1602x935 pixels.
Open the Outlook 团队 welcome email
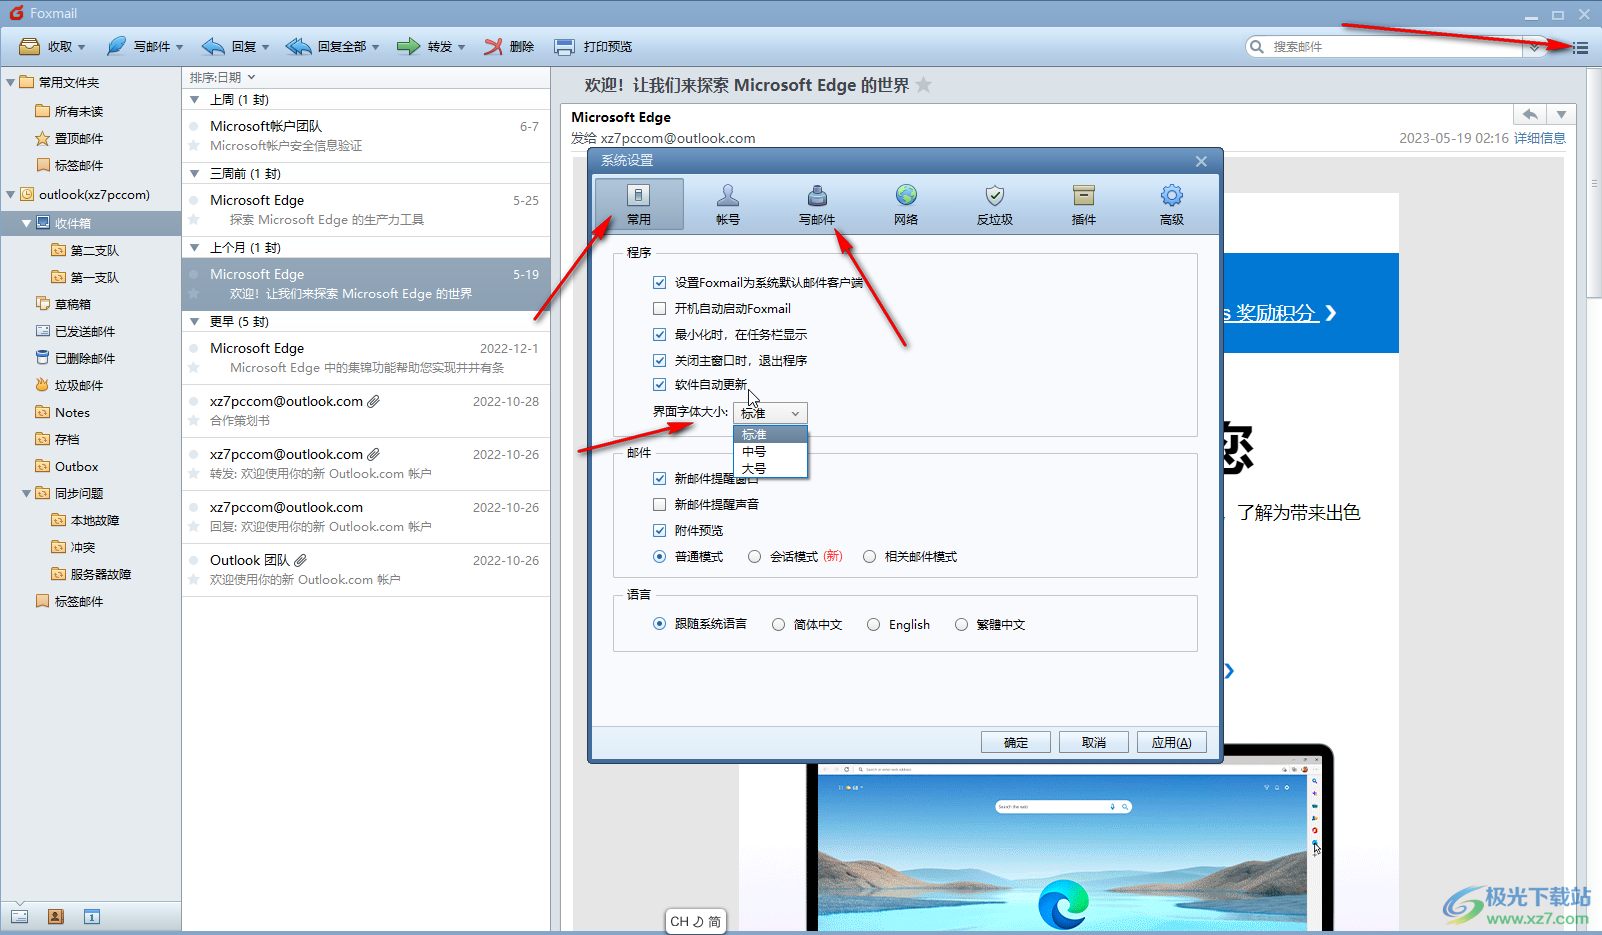point(366,570)
